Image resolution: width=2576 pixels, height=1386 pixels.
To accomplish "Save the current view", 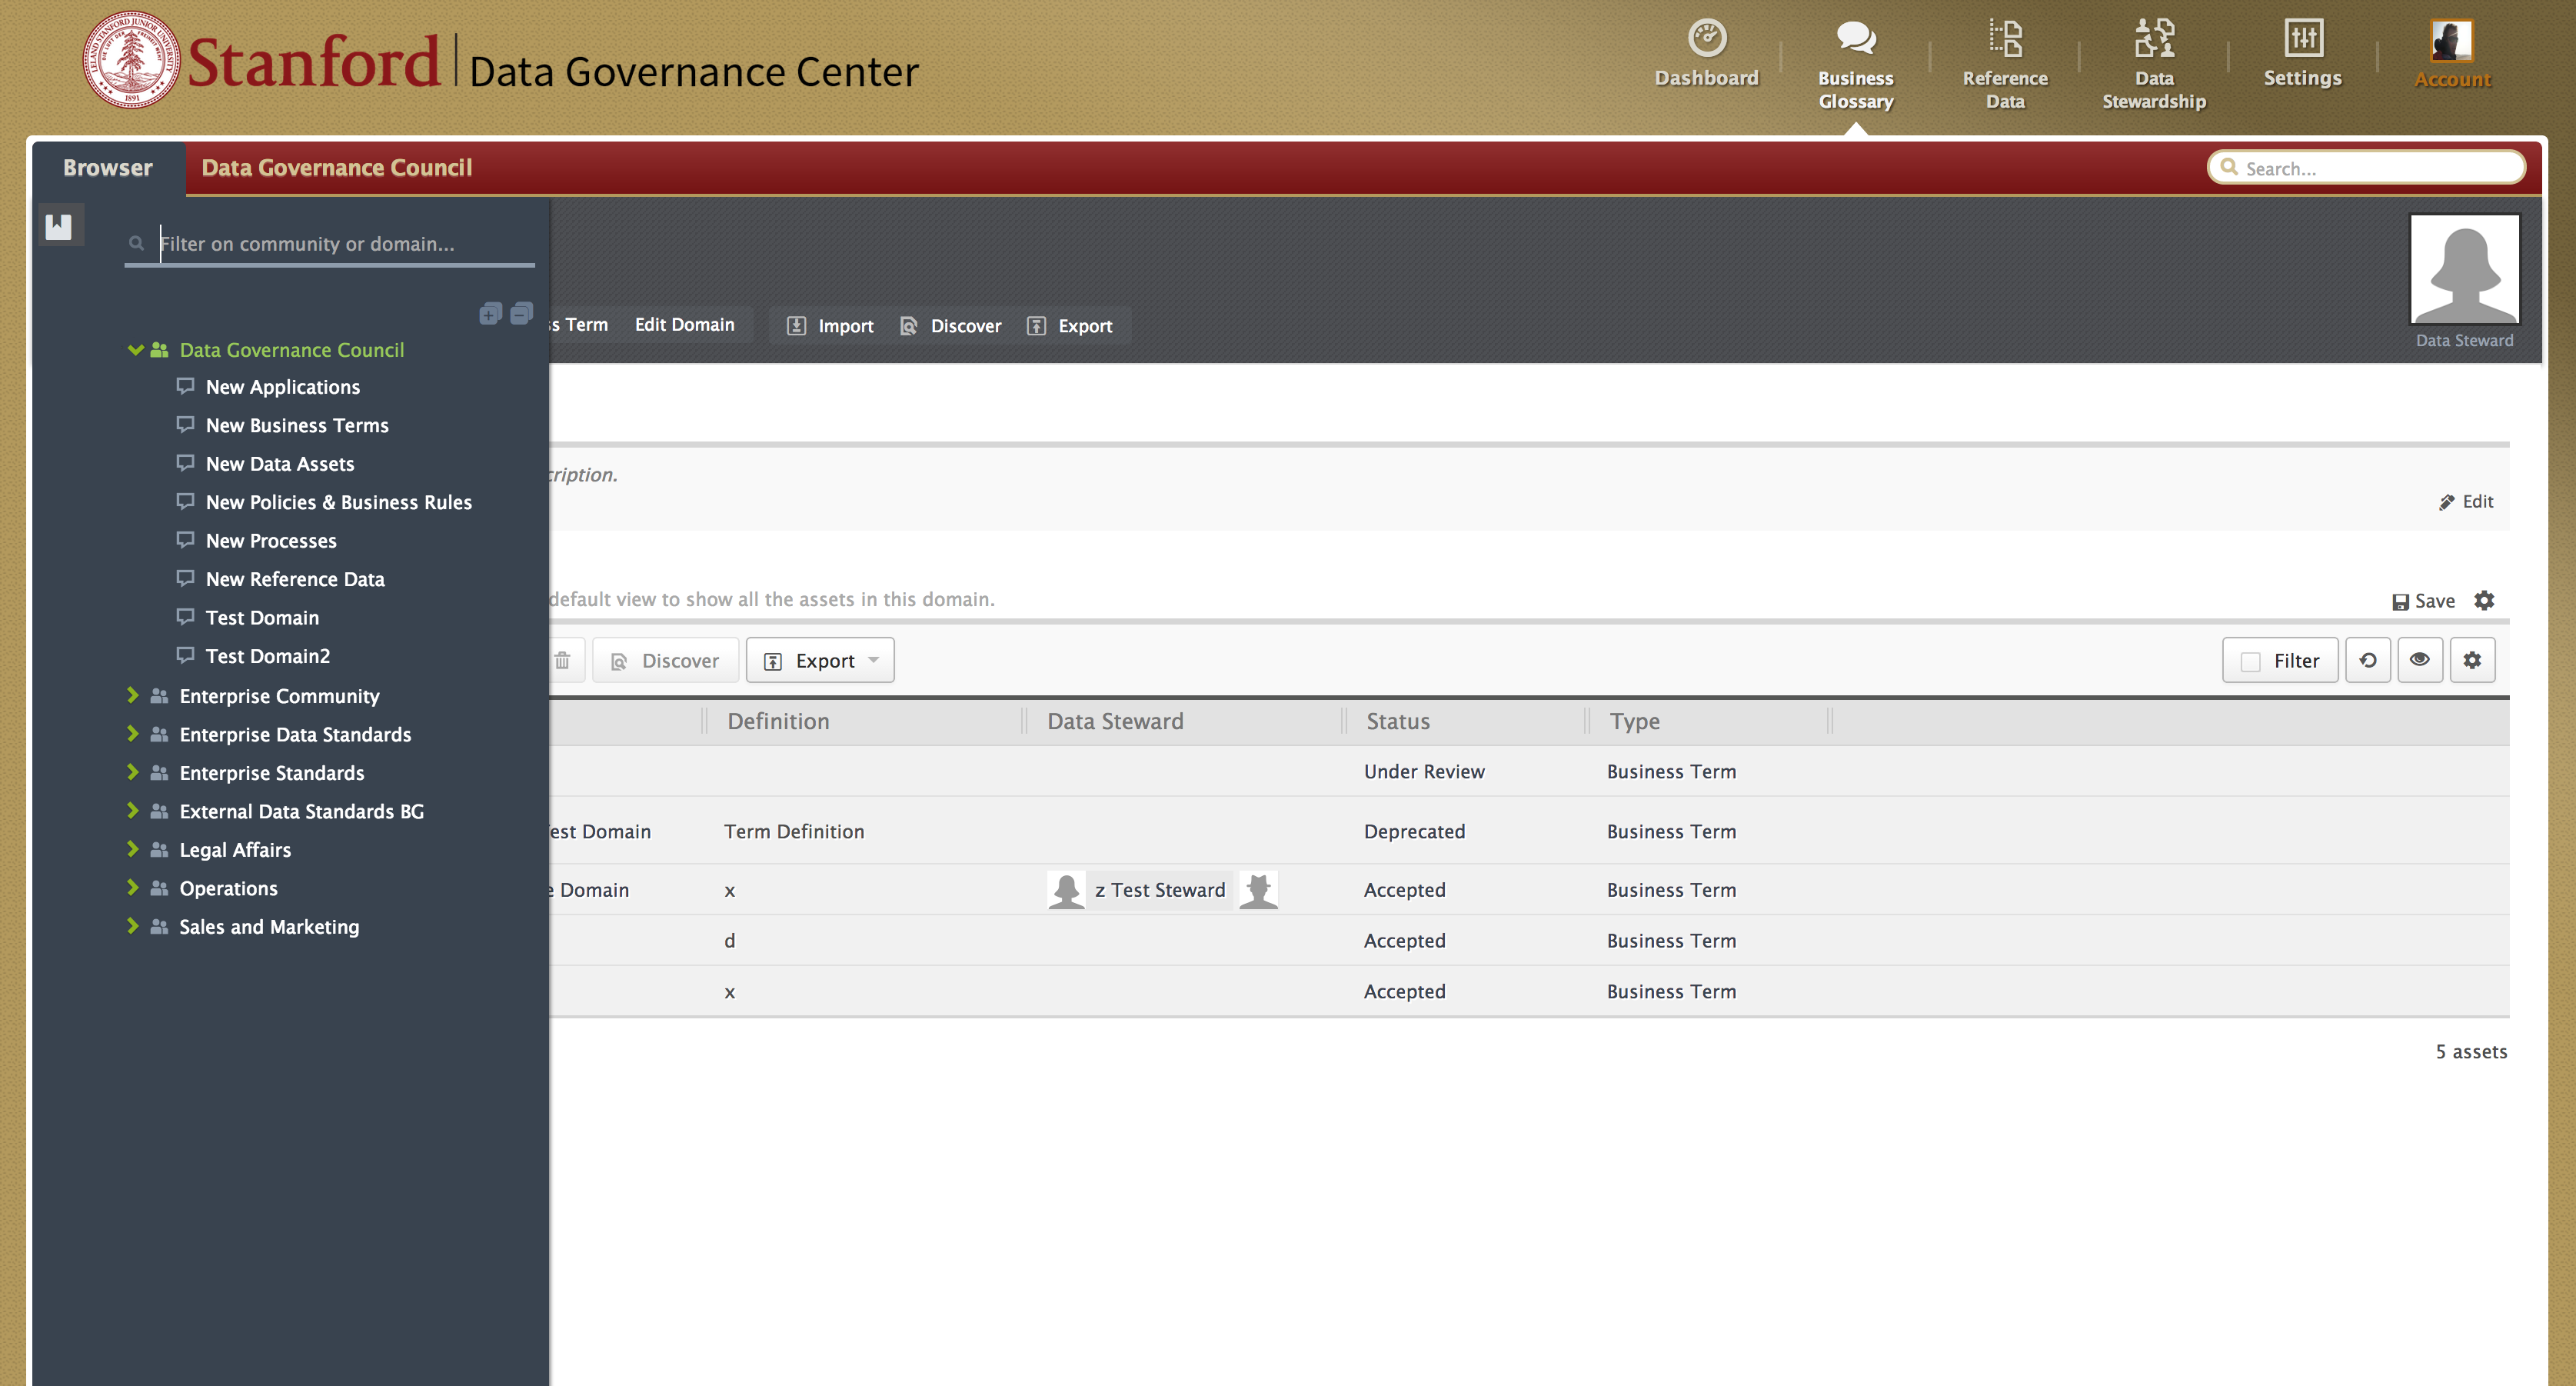I will [x=2423, y=601].
